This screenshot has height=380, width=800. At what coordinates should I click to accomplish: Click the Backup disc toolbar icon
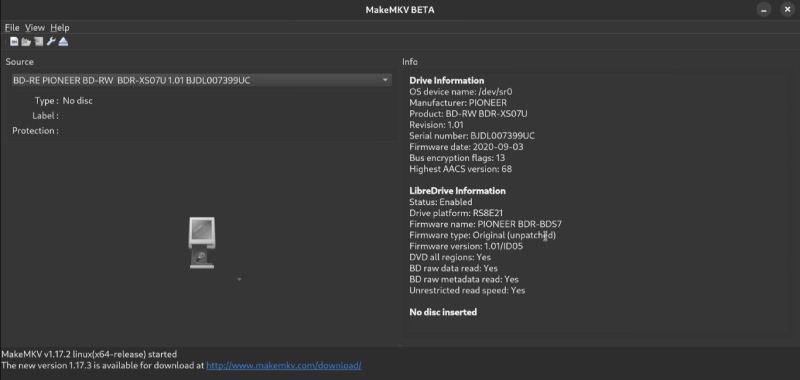point(39,42)
